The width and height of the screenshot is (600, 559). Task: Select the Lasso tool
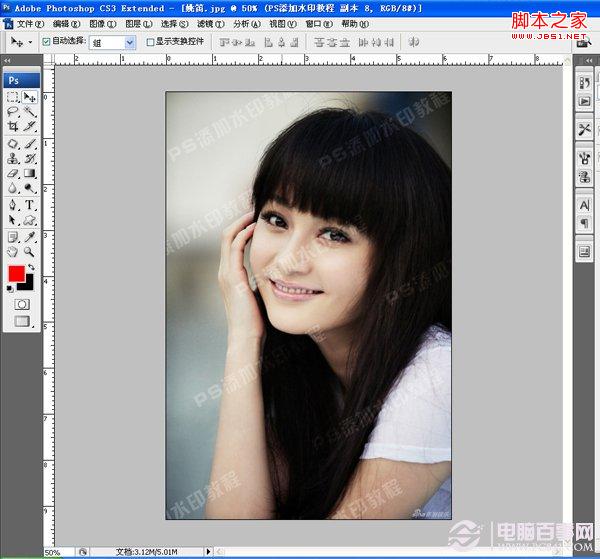[13, 112]
